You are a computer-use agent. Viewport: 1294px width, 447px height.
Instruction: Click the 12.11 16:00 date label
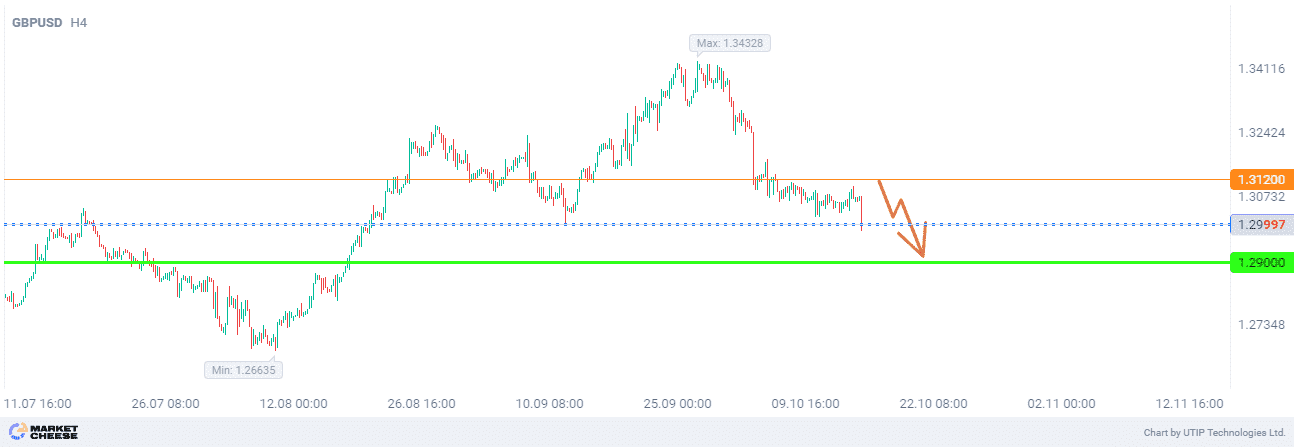[x=1191, y=404]
